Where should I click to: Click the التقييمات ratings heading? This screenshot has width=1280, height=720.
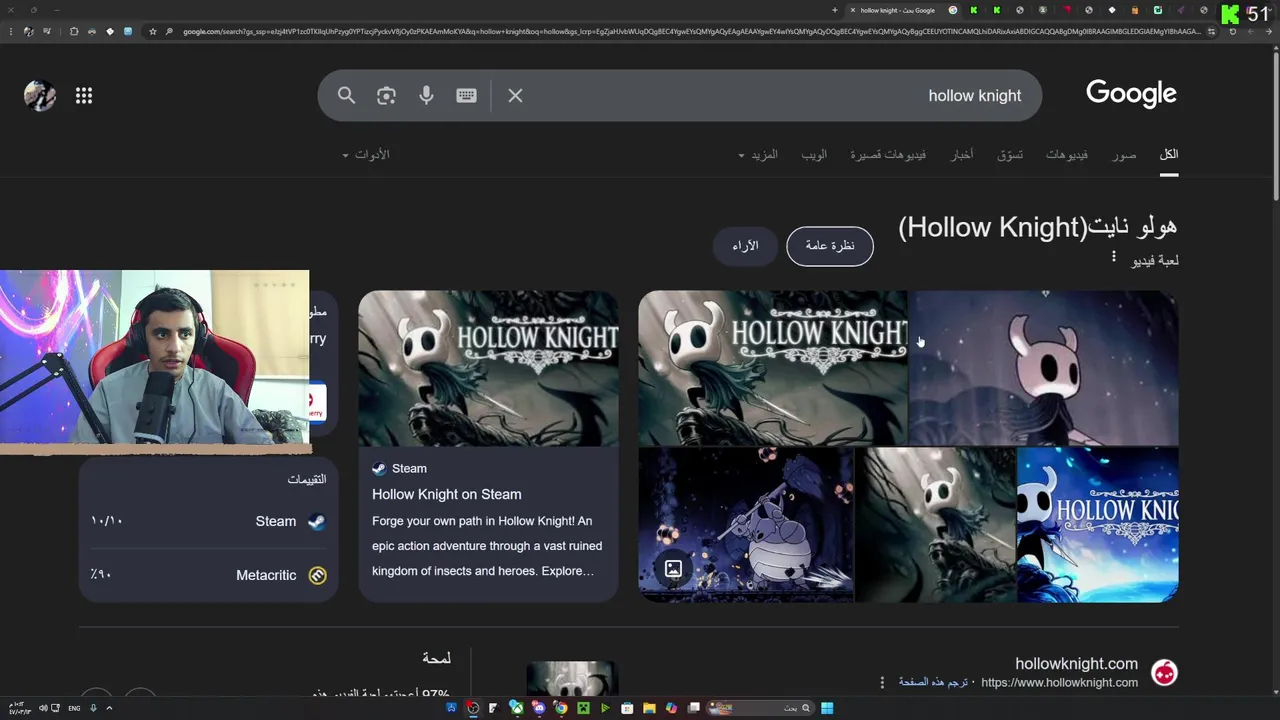click(307, 479)
